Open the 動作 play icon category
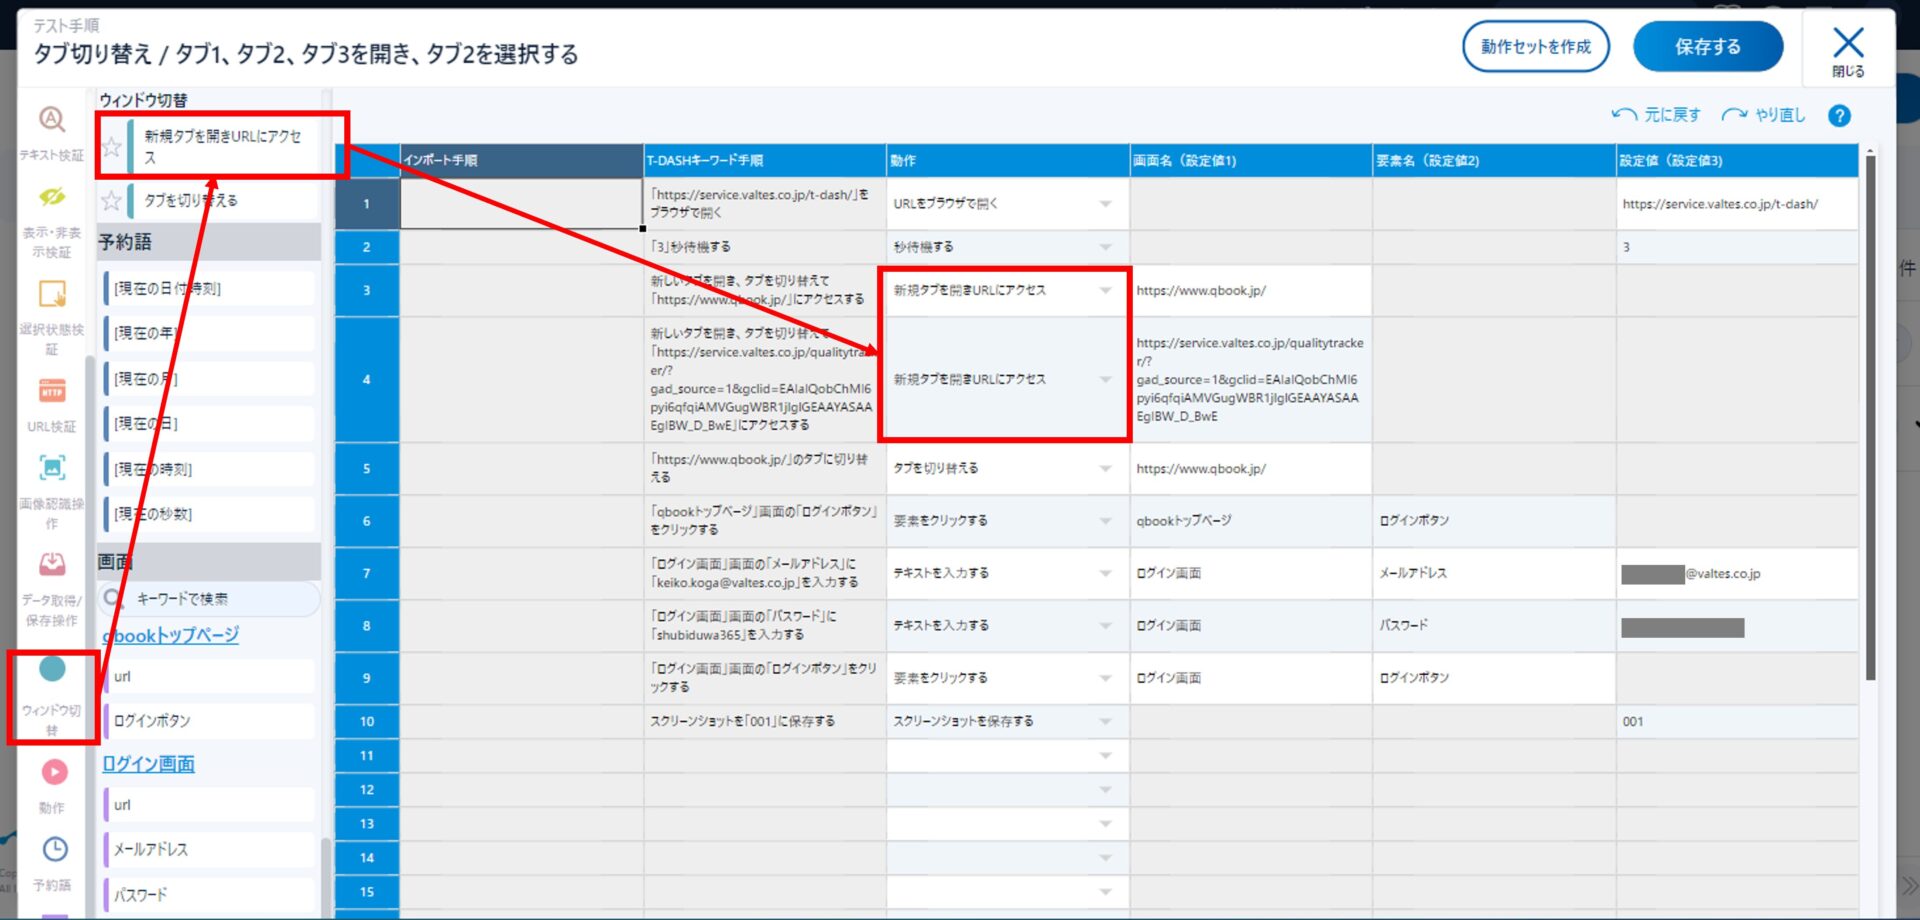Image resolution: width=1920 pixels, height=920 pixels. click(x=54, y=772)
